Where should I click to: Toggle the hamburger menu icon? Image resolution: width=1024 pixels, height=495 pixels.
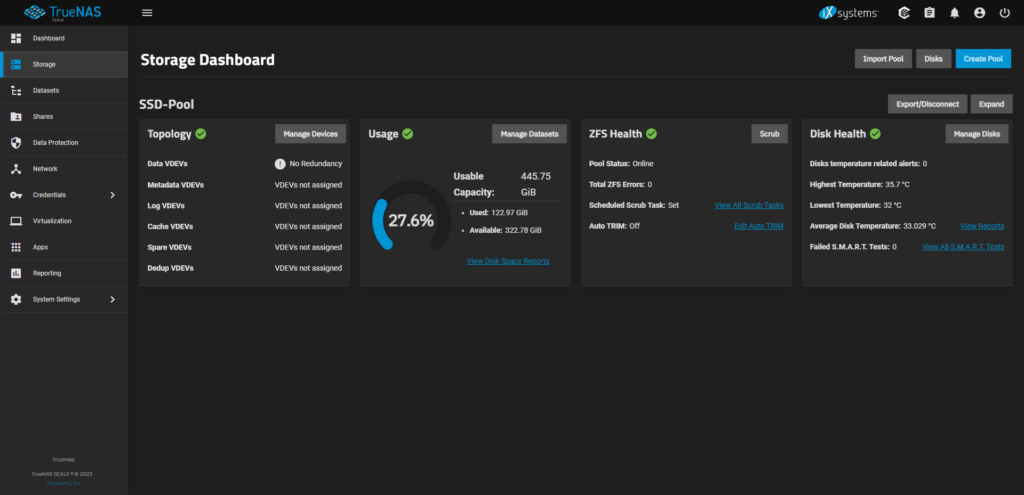coord(147,13)
